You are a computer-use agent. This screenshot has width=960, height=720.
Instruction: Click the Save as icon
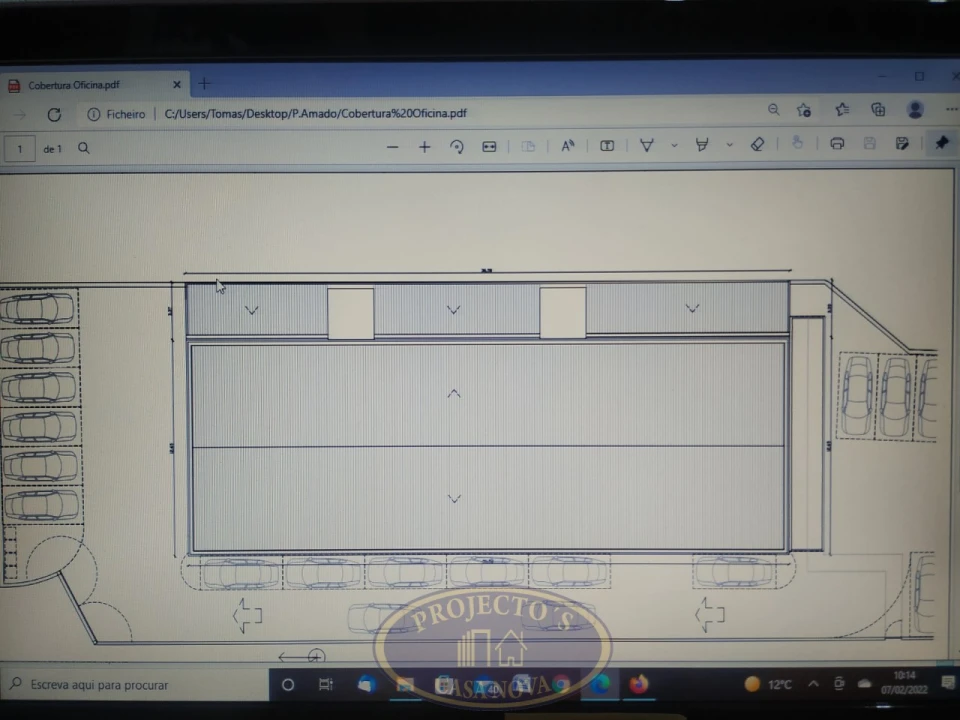pyautogui.click(x=902, y=144)
